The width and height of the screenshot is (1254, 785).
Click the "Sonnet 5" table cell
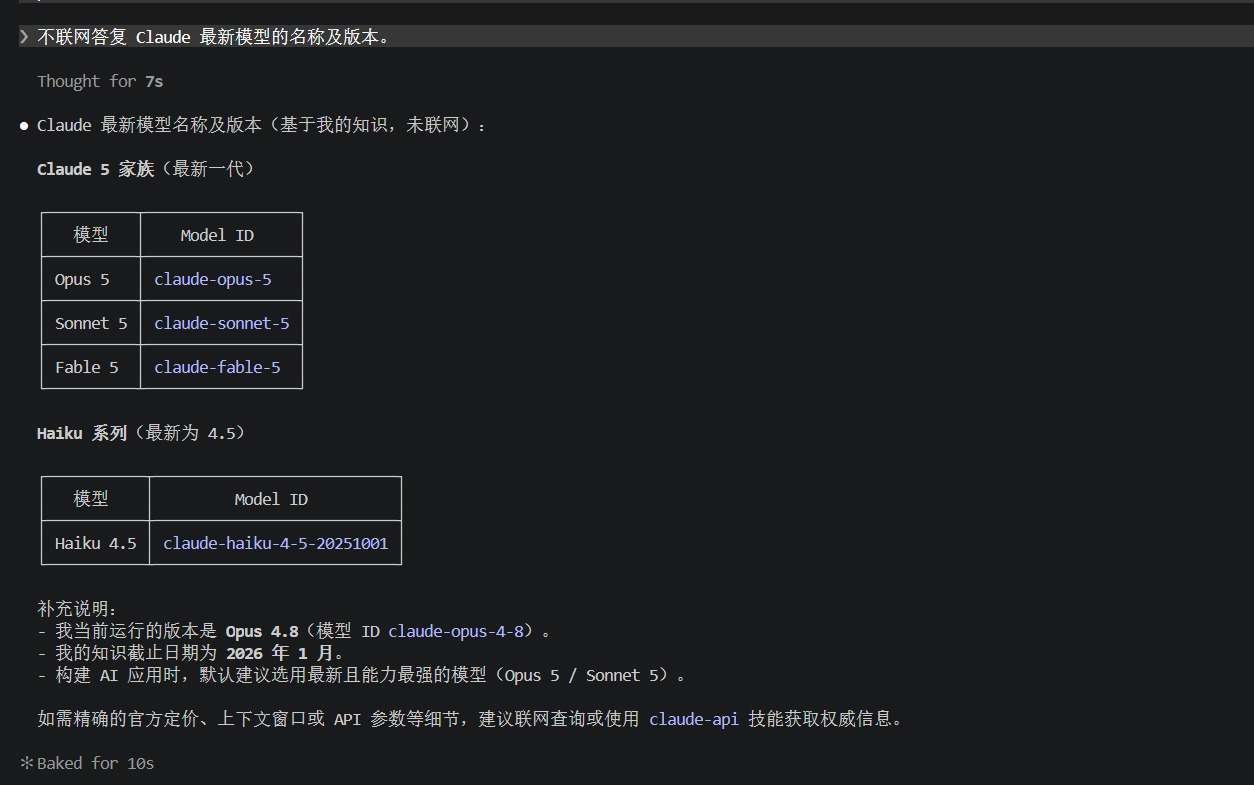click(91, 323)
